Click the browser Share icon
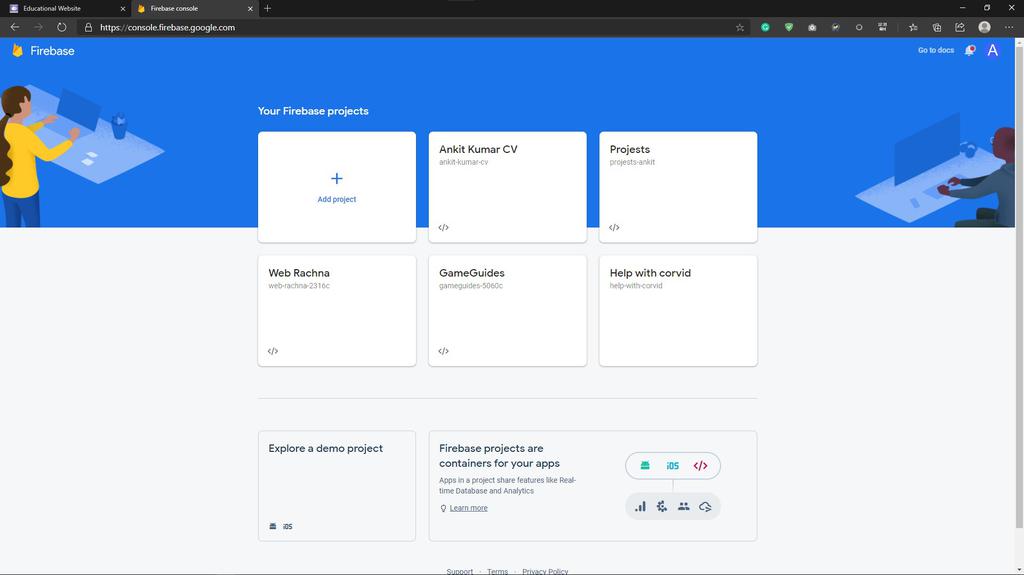 [960, 27]
